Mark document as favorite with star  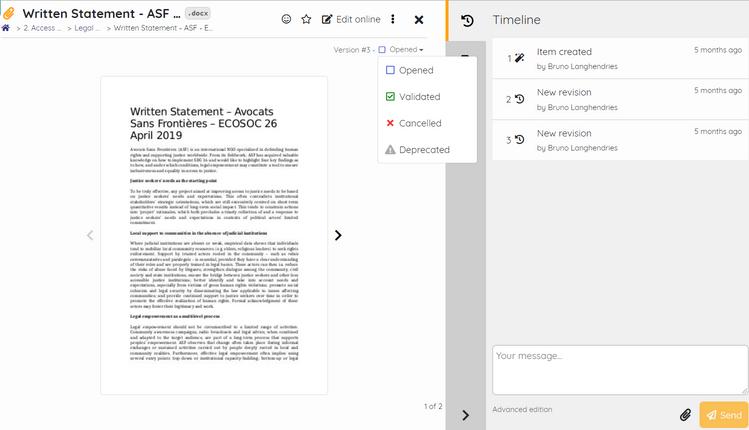[x=306, y=19]
